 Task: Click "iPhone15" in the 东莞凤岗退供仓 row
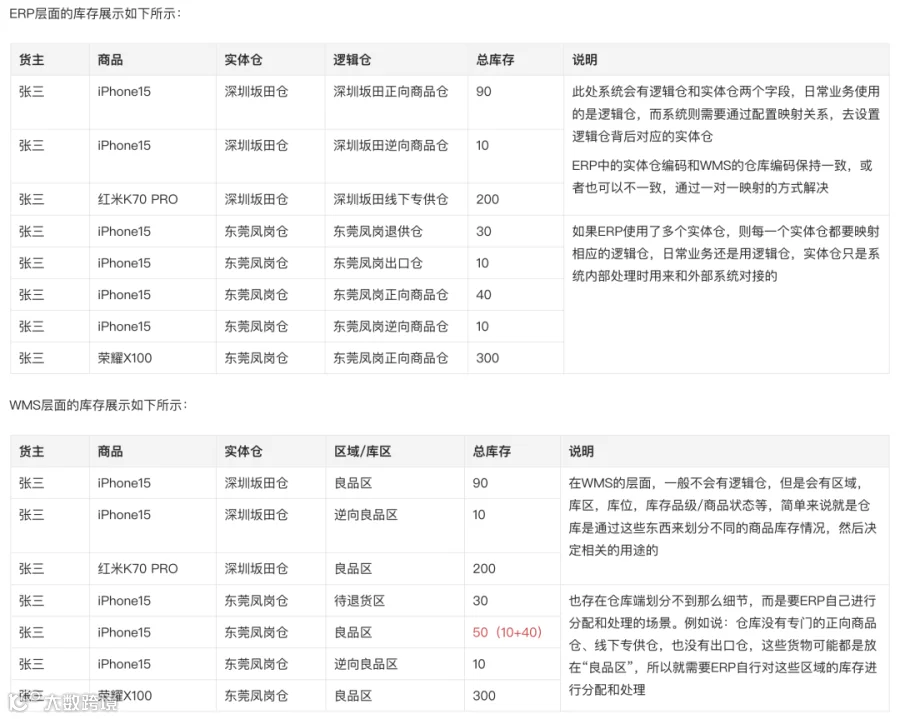click(124, 232)
